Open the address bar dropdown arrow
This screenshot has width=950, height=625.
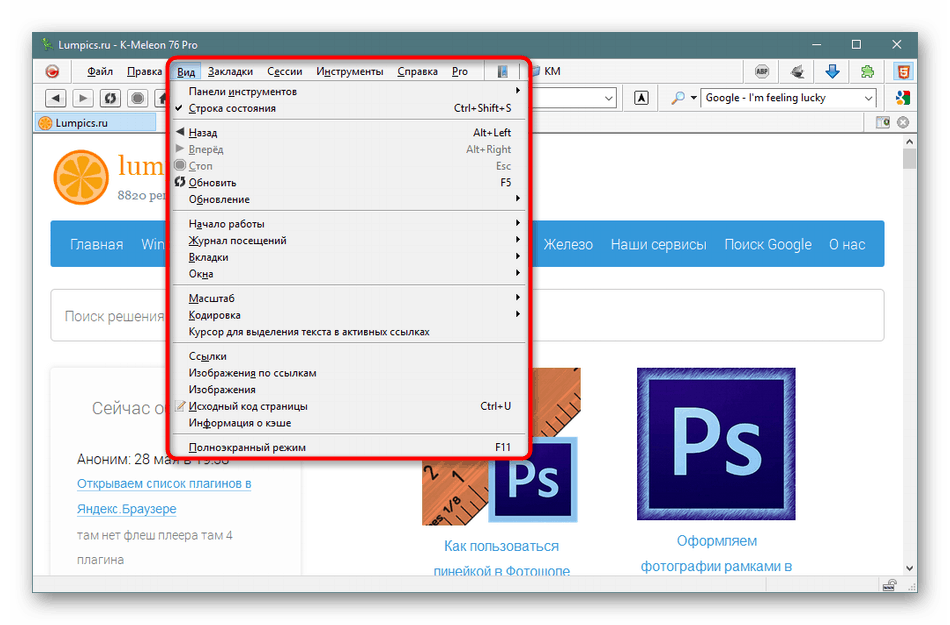[609, 98]
